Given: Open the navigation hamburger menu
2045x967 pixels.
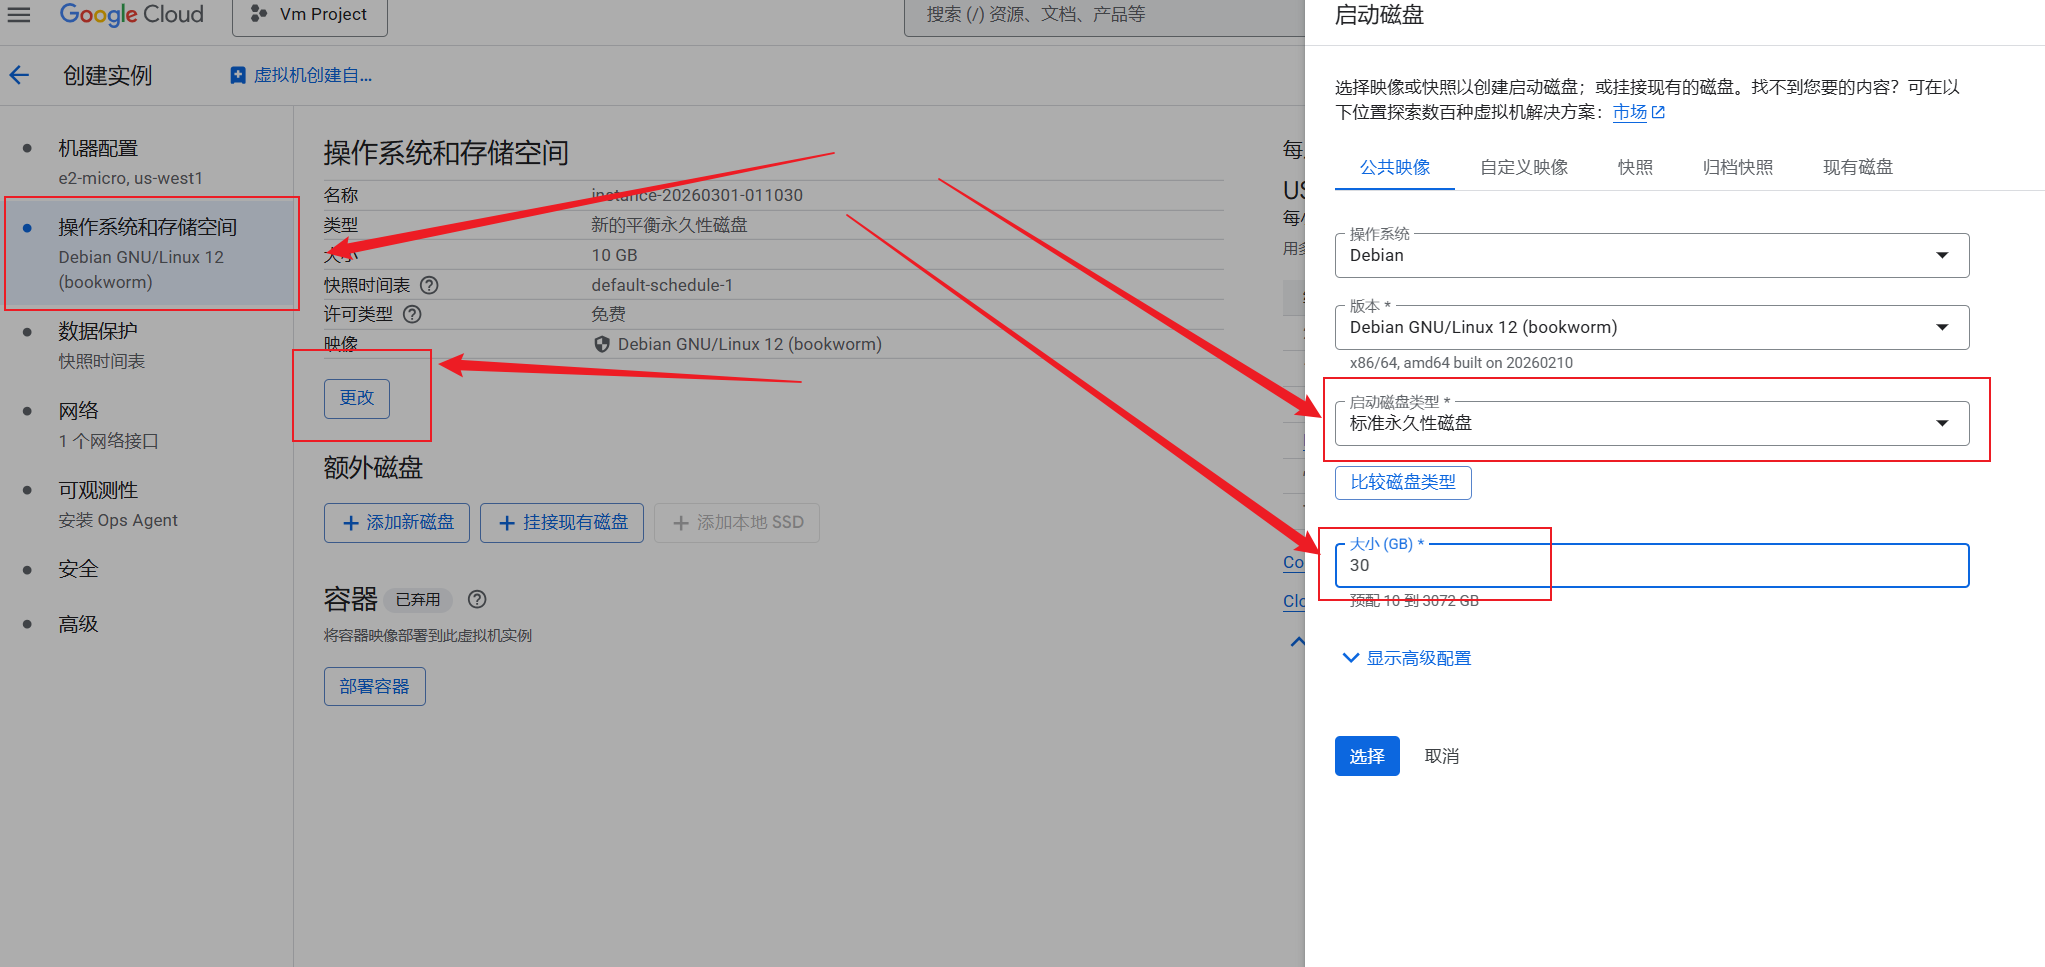Looking at the screenshot, I should pyautogui.click(x=20, y=15).
